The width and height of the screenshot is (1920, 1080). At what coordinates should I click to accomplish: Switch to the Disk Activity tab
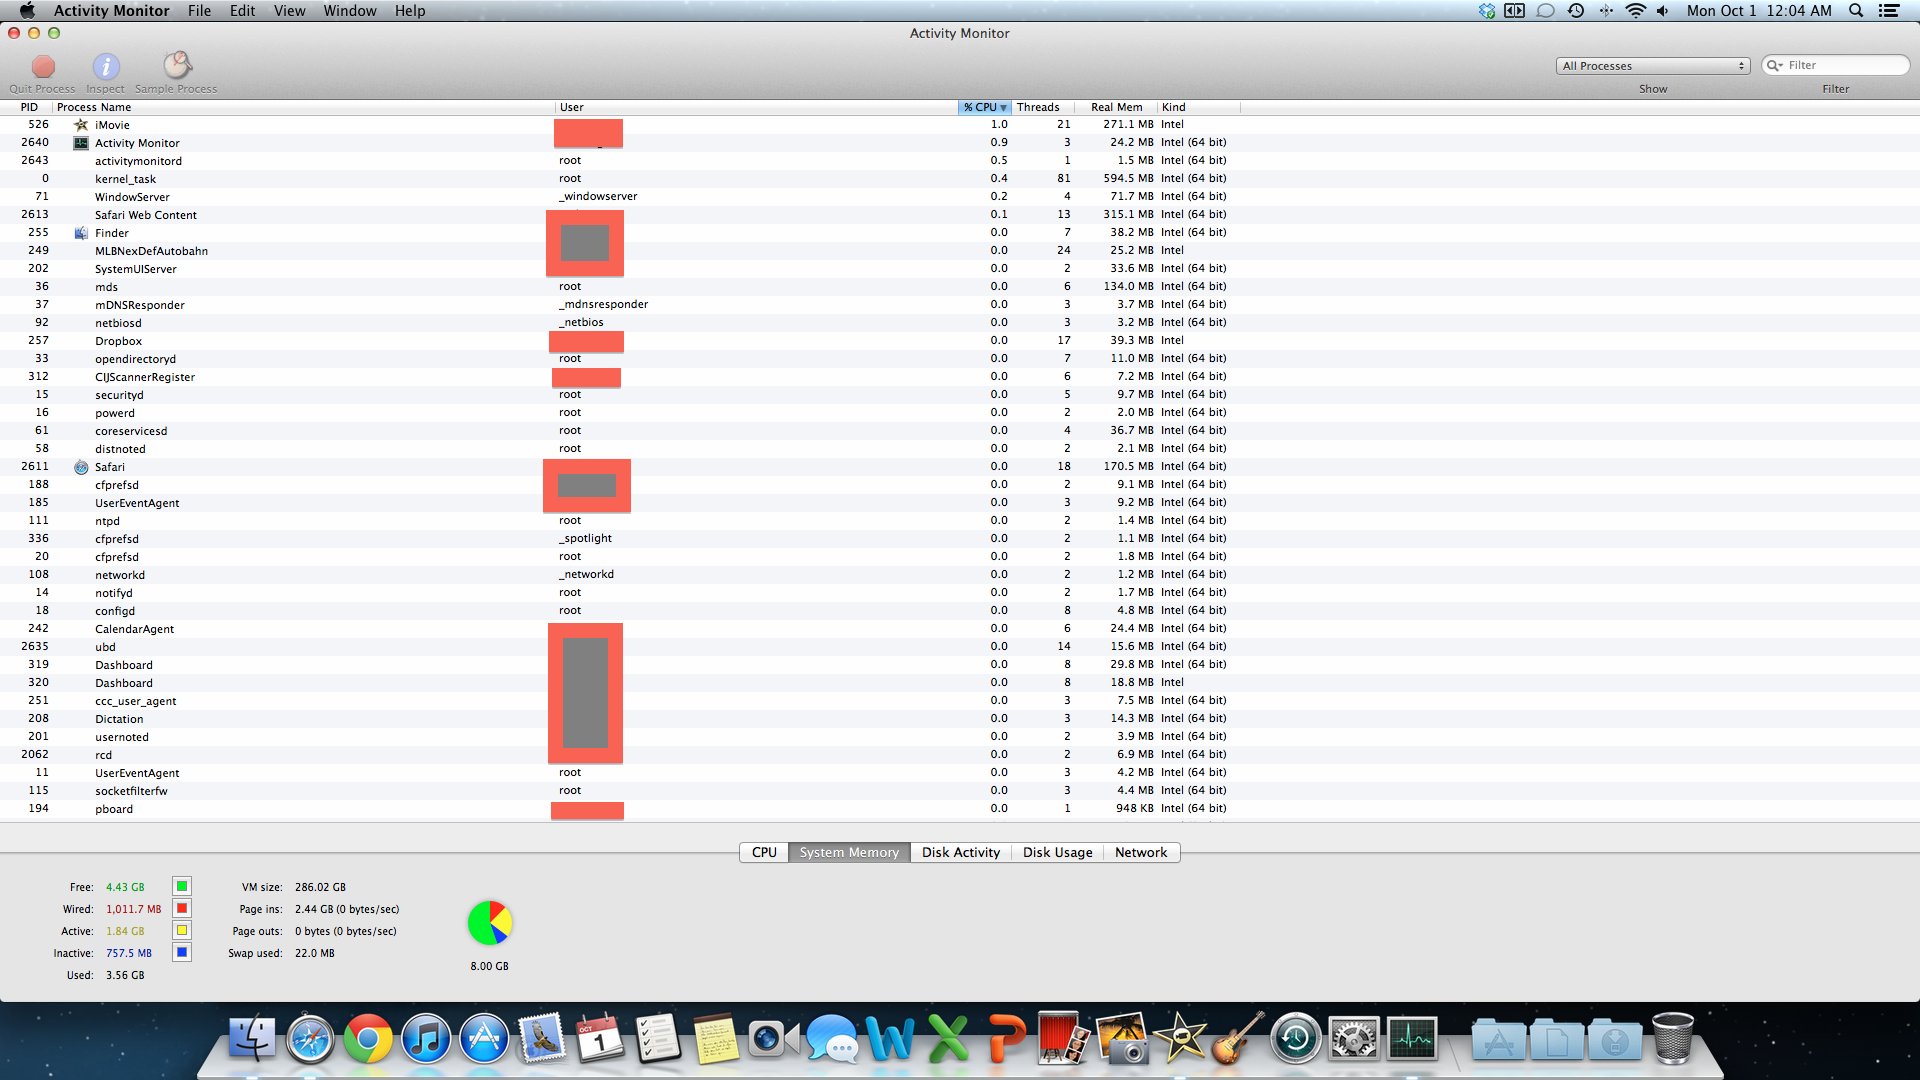click(960, 853)
